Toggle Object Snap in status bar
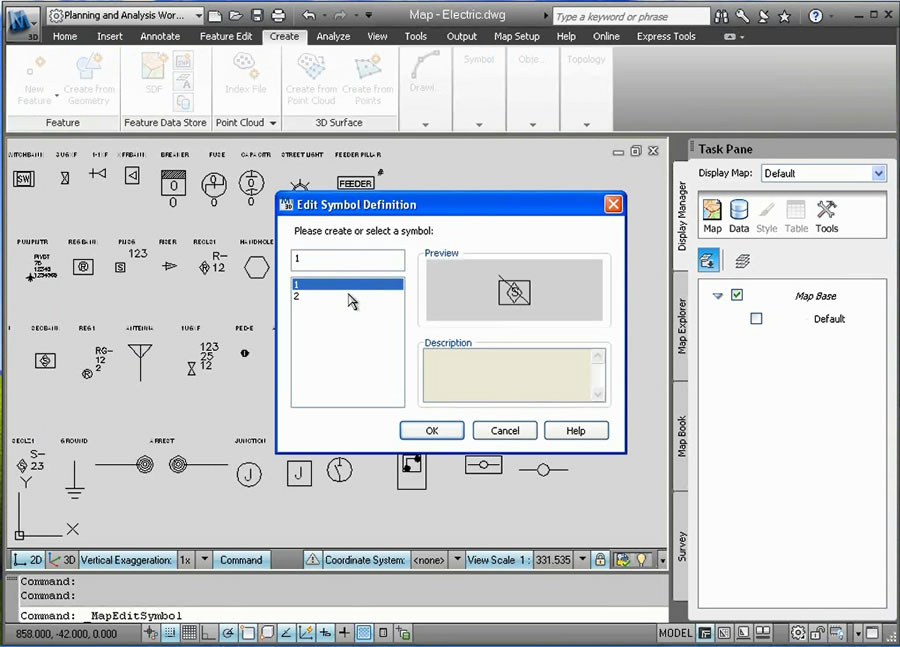 click(247, 633)
